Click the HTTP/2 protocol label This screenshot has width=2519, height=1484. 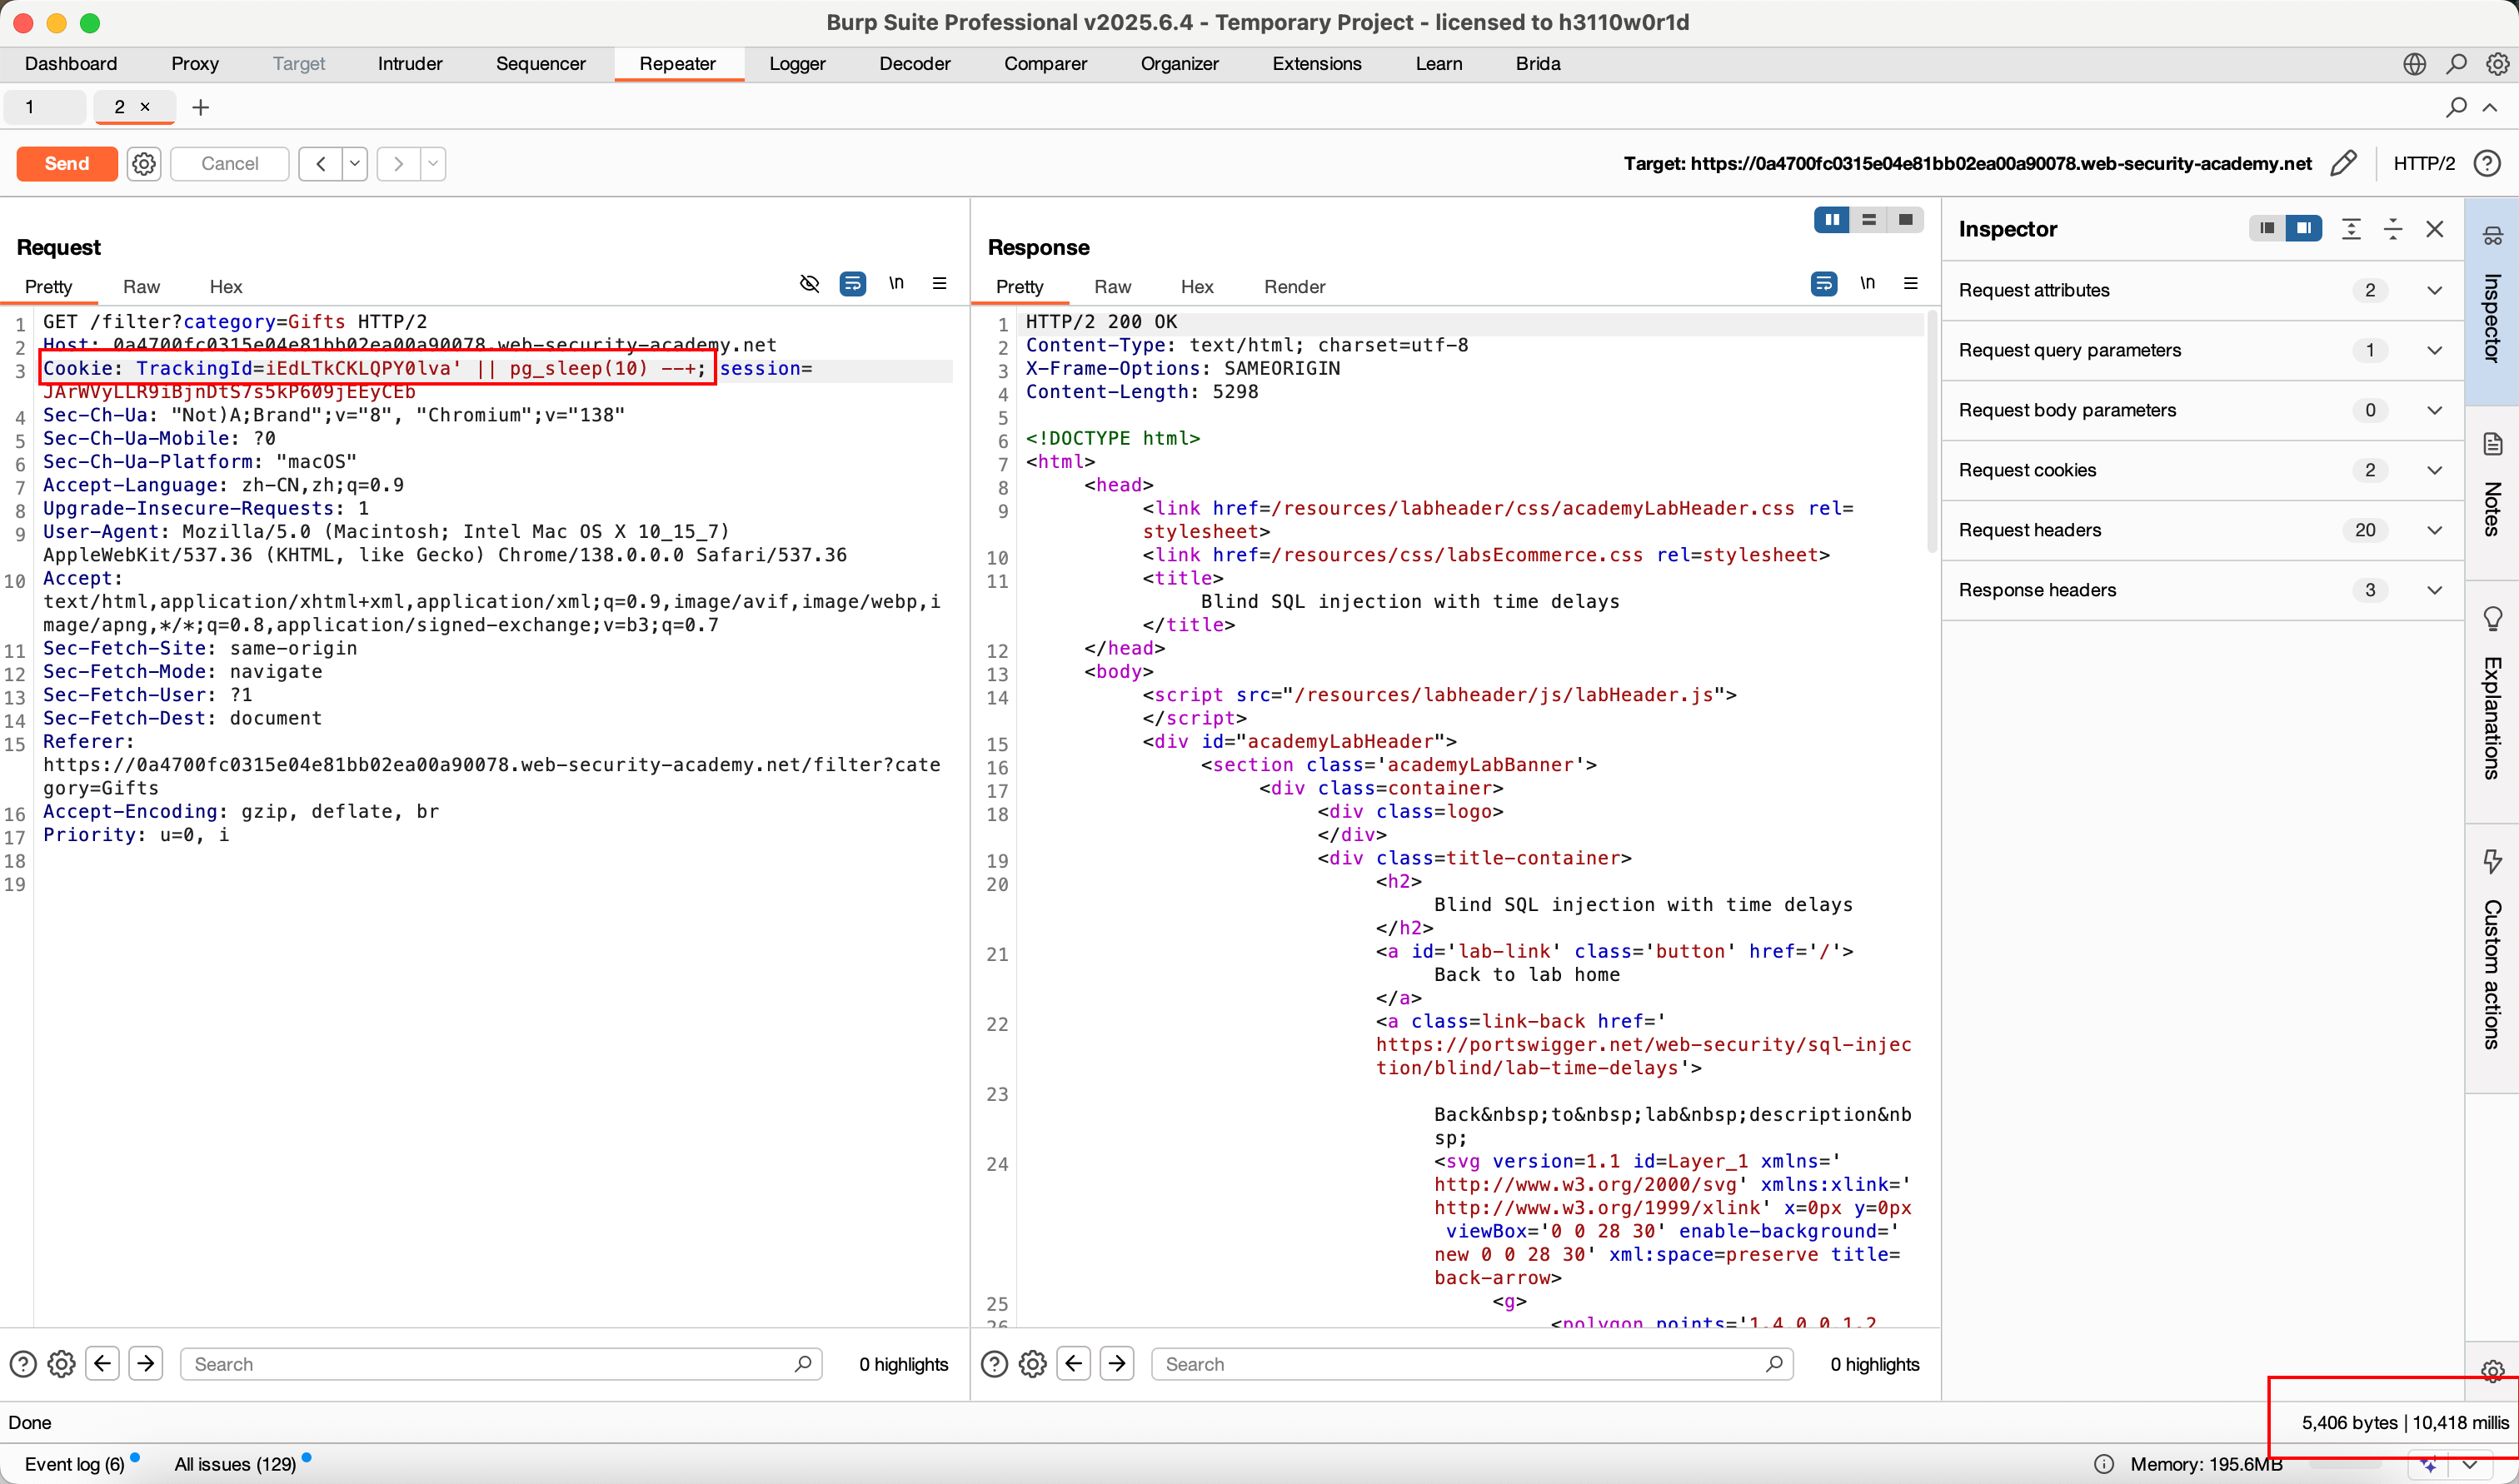pyautogui.click(x=2423, y=163)
